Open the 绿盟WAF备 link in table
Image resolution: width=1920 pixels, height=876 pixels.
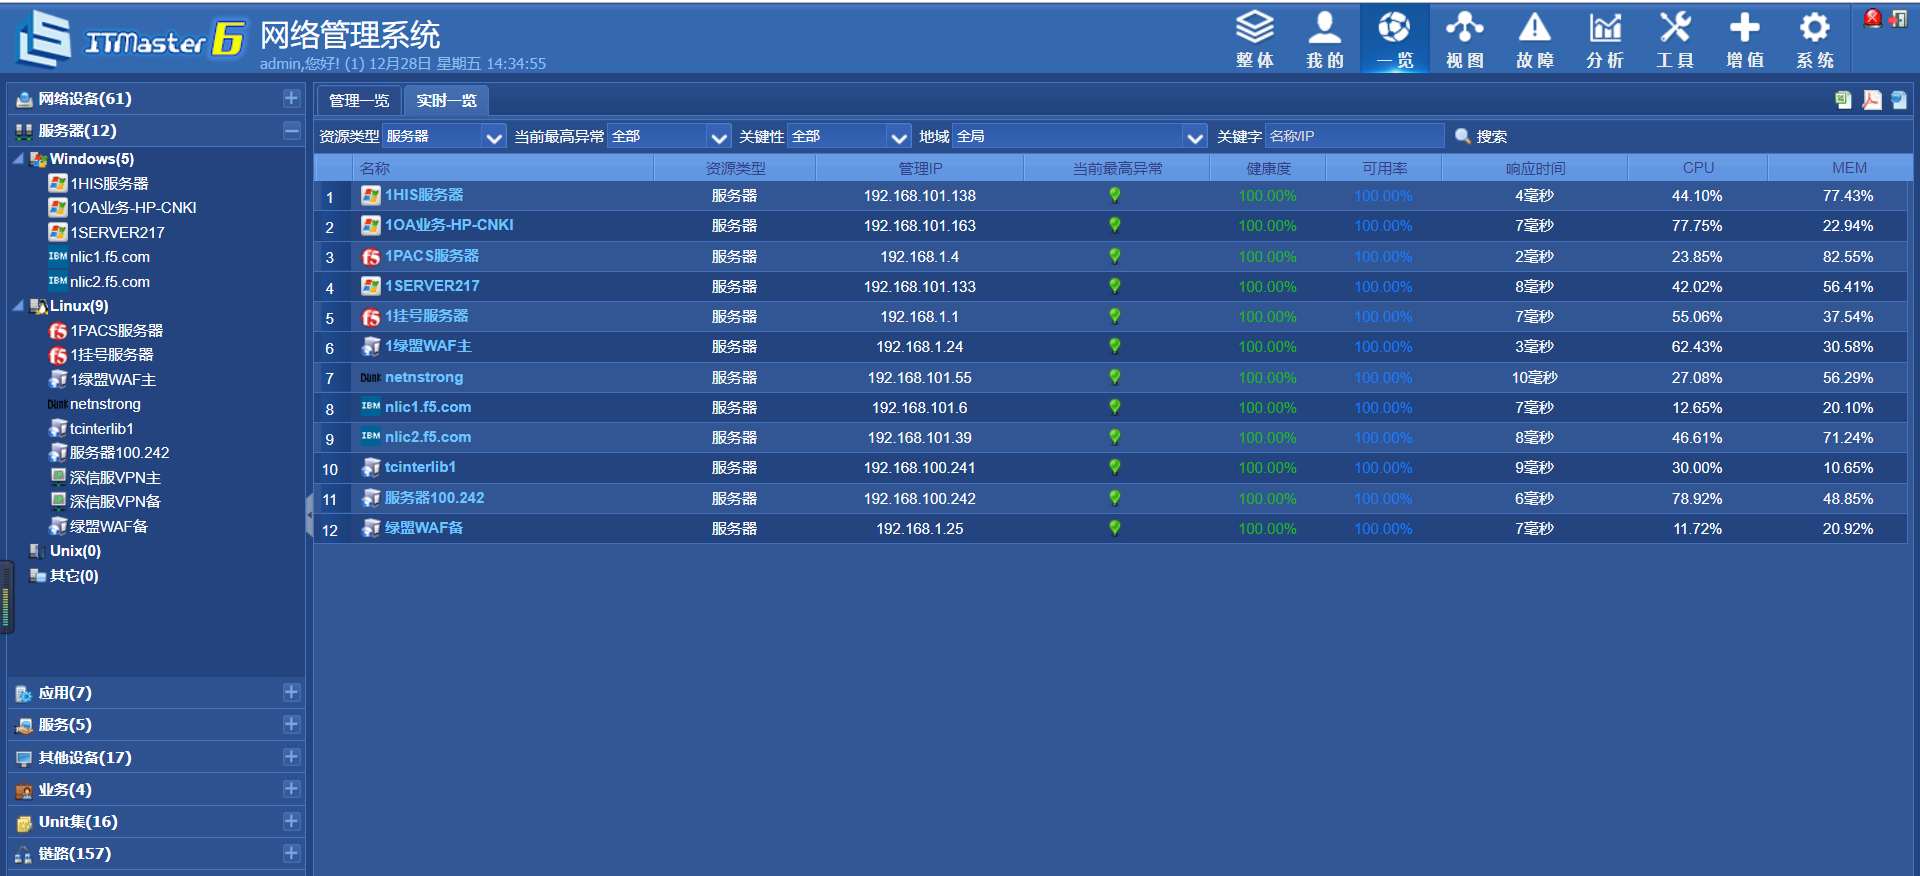pyautogui.click(x=424, y=528)
